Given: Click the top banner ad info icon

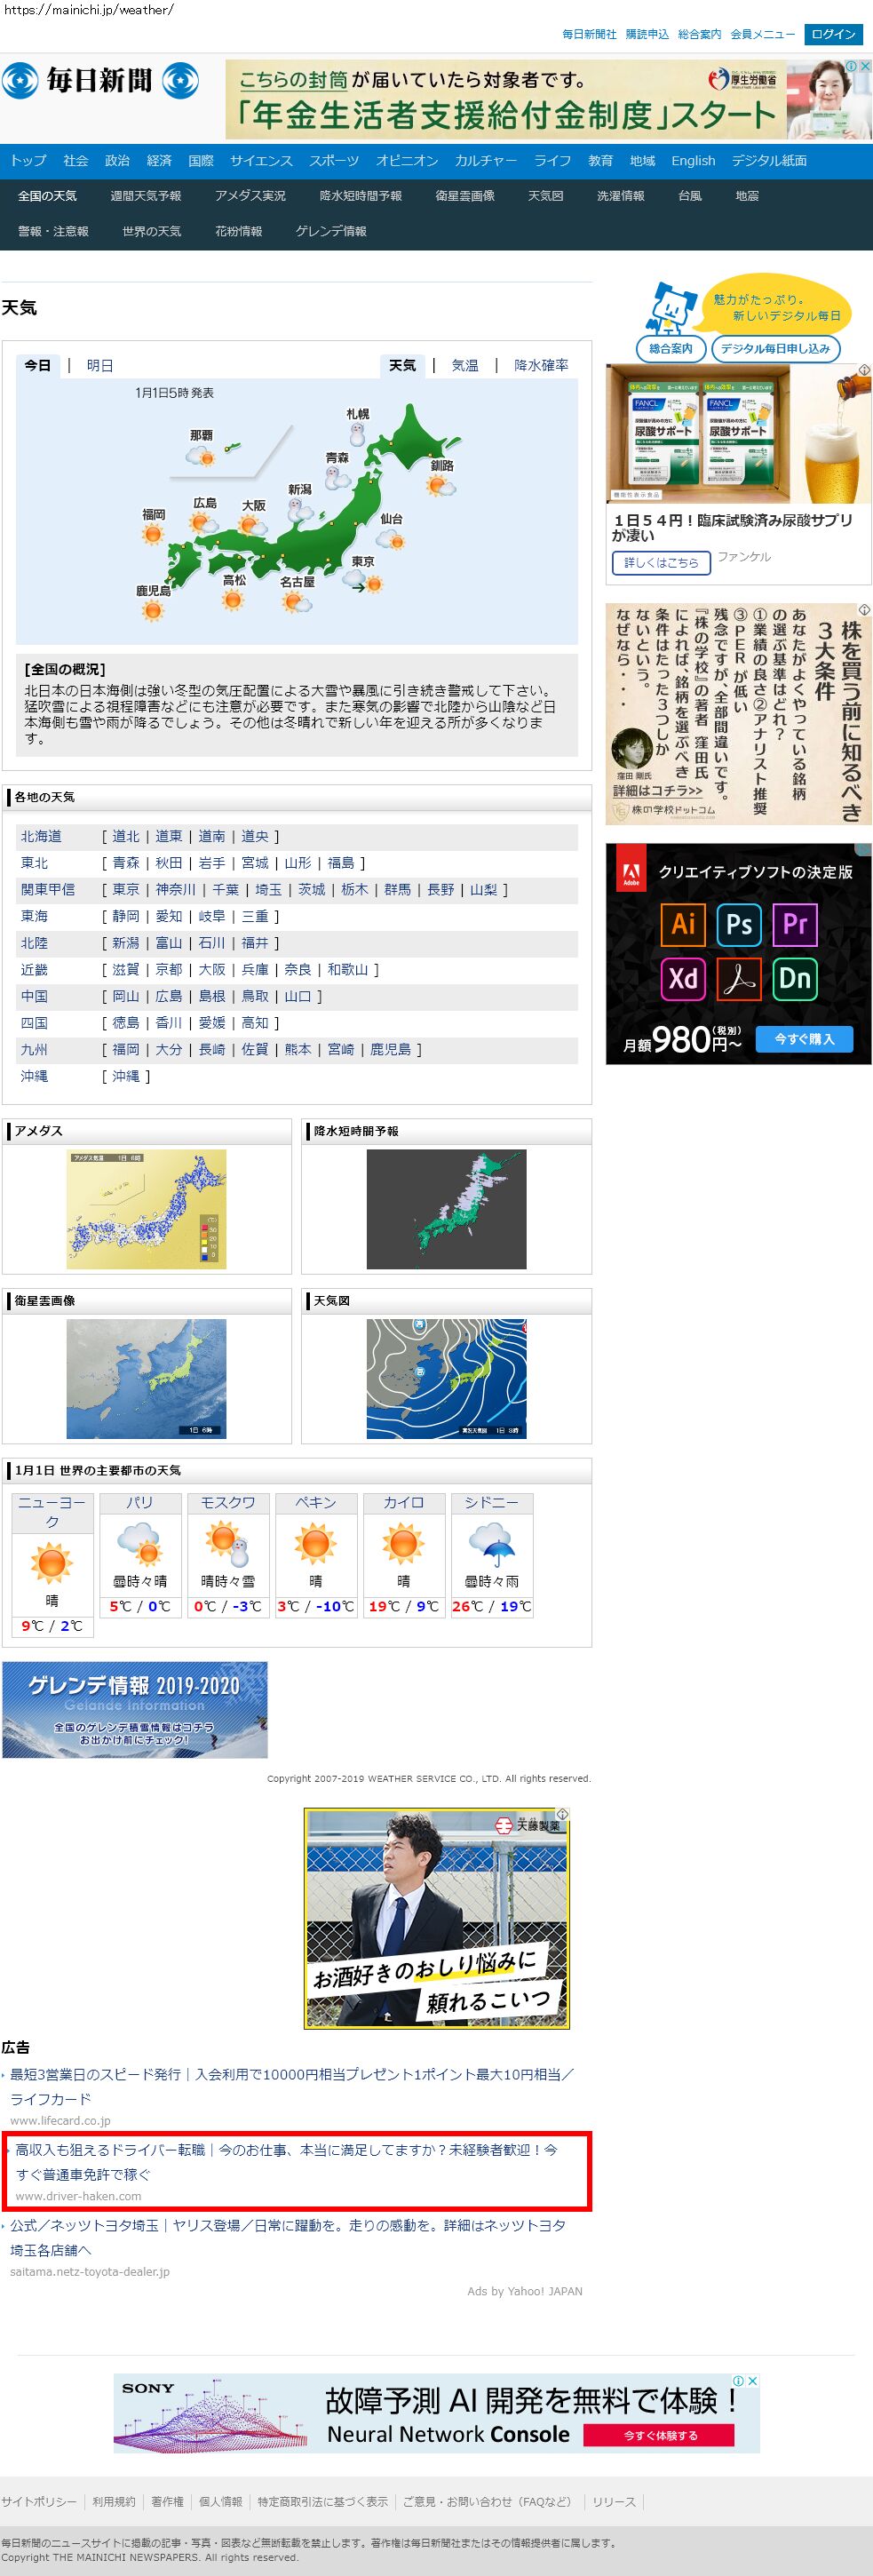Looking at the screenshot, I should (x=851, y=66).
